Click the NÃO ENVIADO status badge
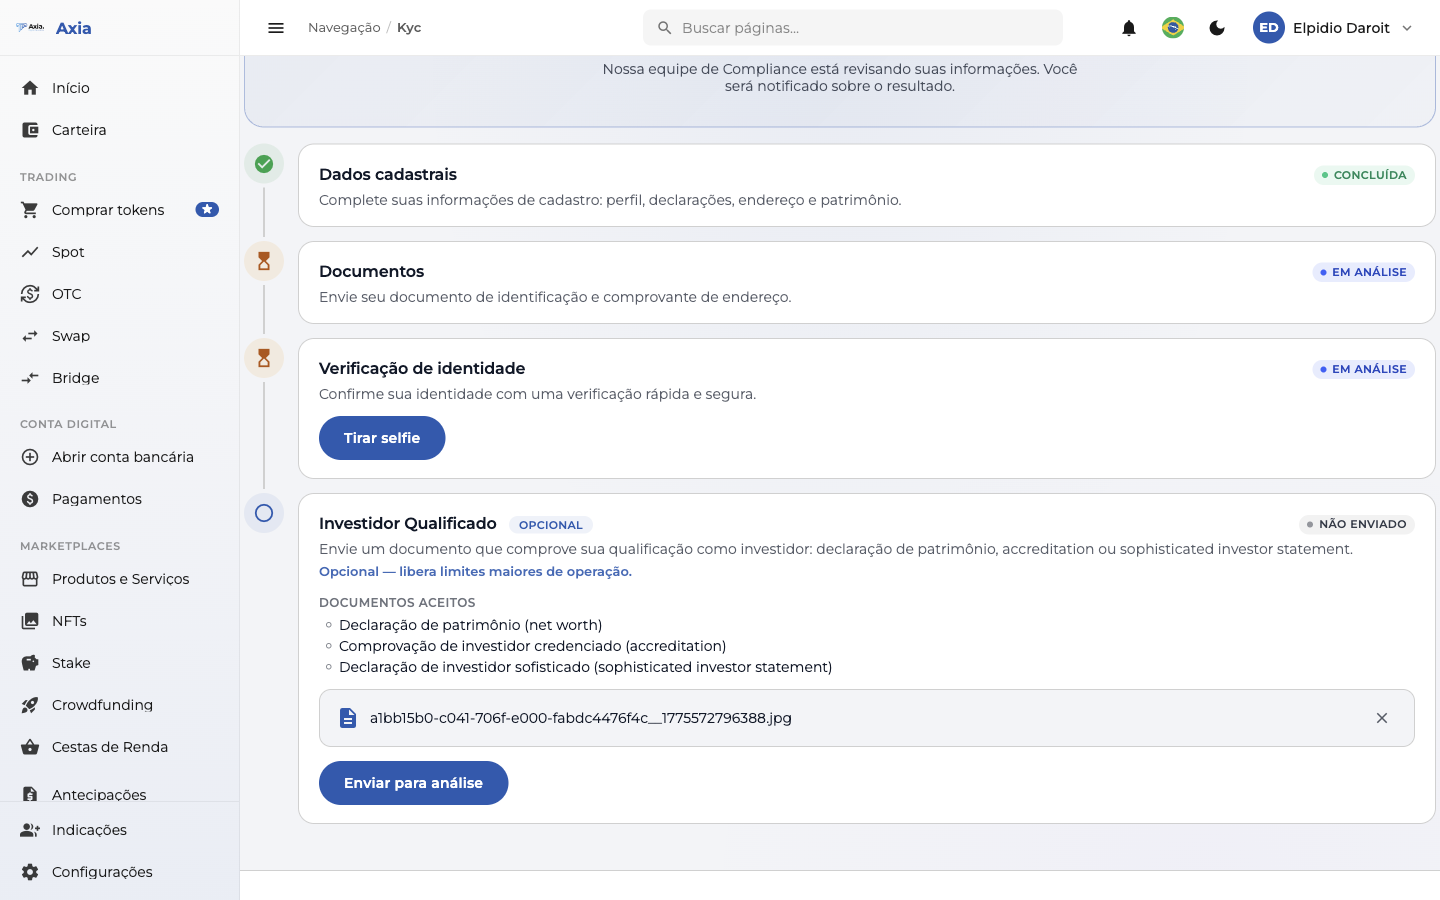1440x900 pixels. (1357, 524)
